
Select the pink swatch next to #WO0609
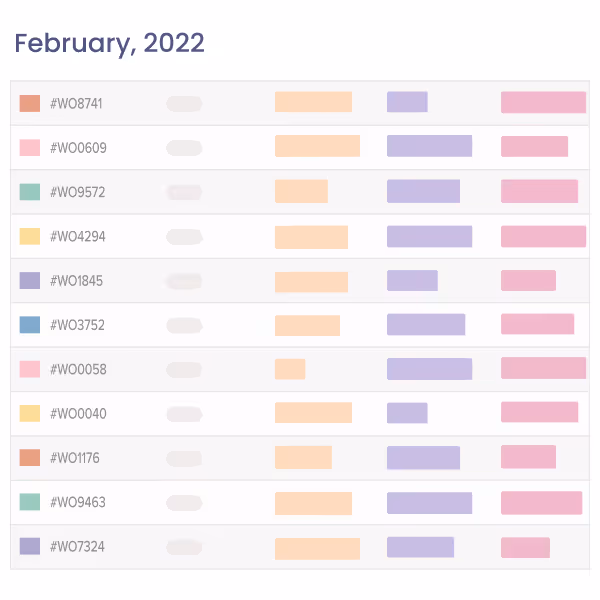30,148
